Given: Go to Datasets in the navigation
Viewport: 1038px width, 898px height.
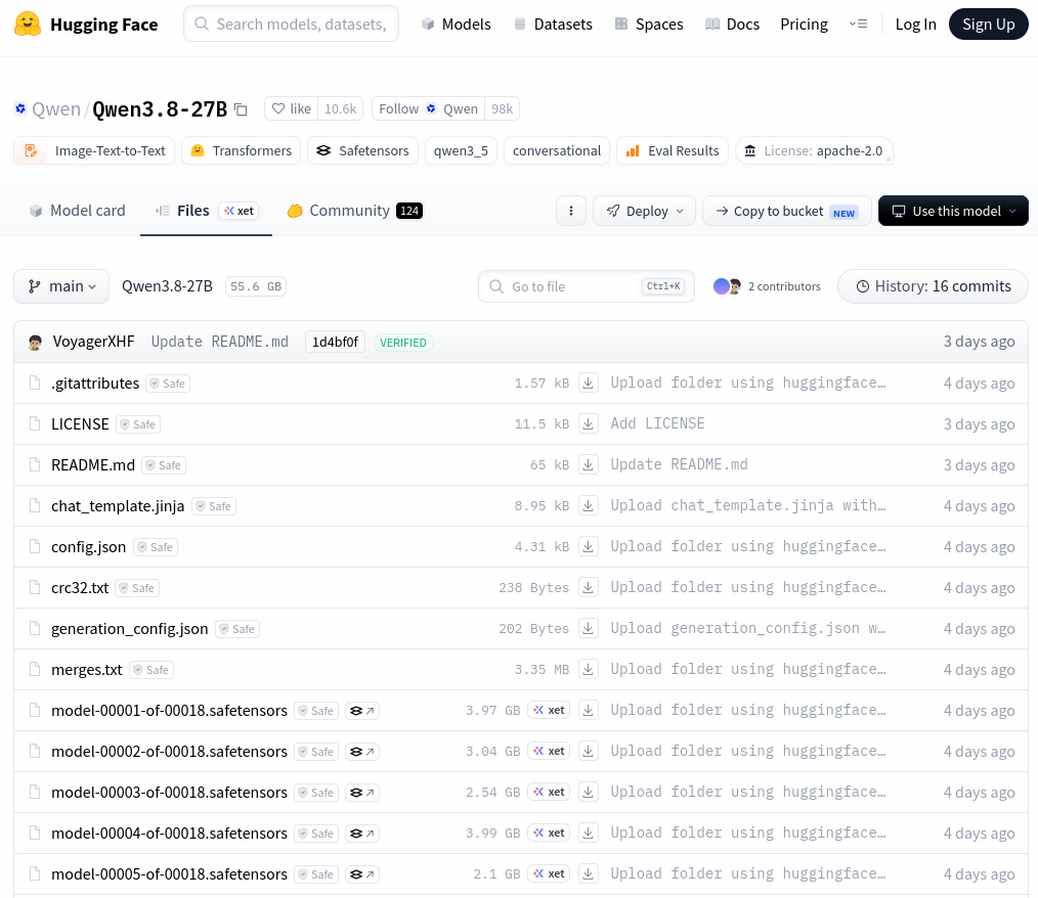Looking at the screenshot, I should [553, 24].
